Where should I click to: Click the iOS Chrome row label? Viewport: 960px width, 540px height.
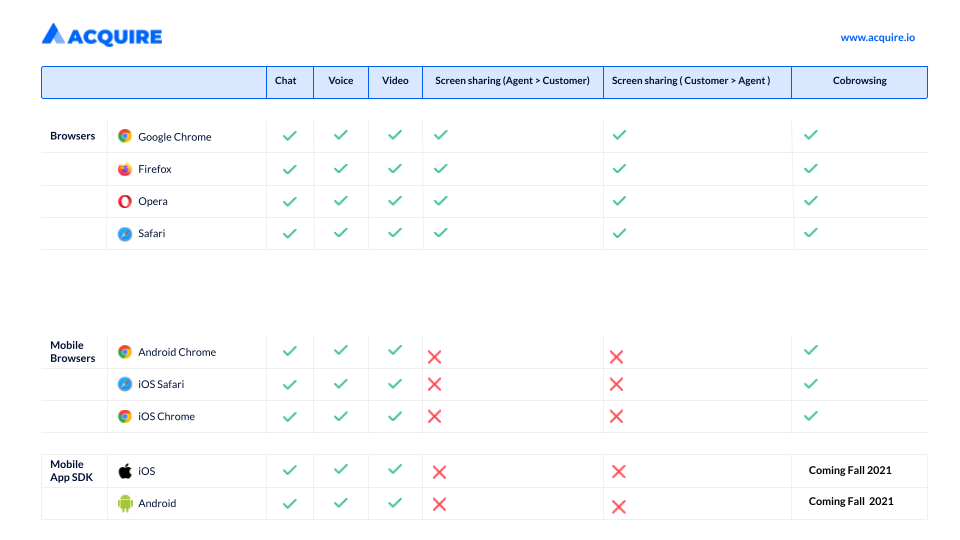[167, 416]
